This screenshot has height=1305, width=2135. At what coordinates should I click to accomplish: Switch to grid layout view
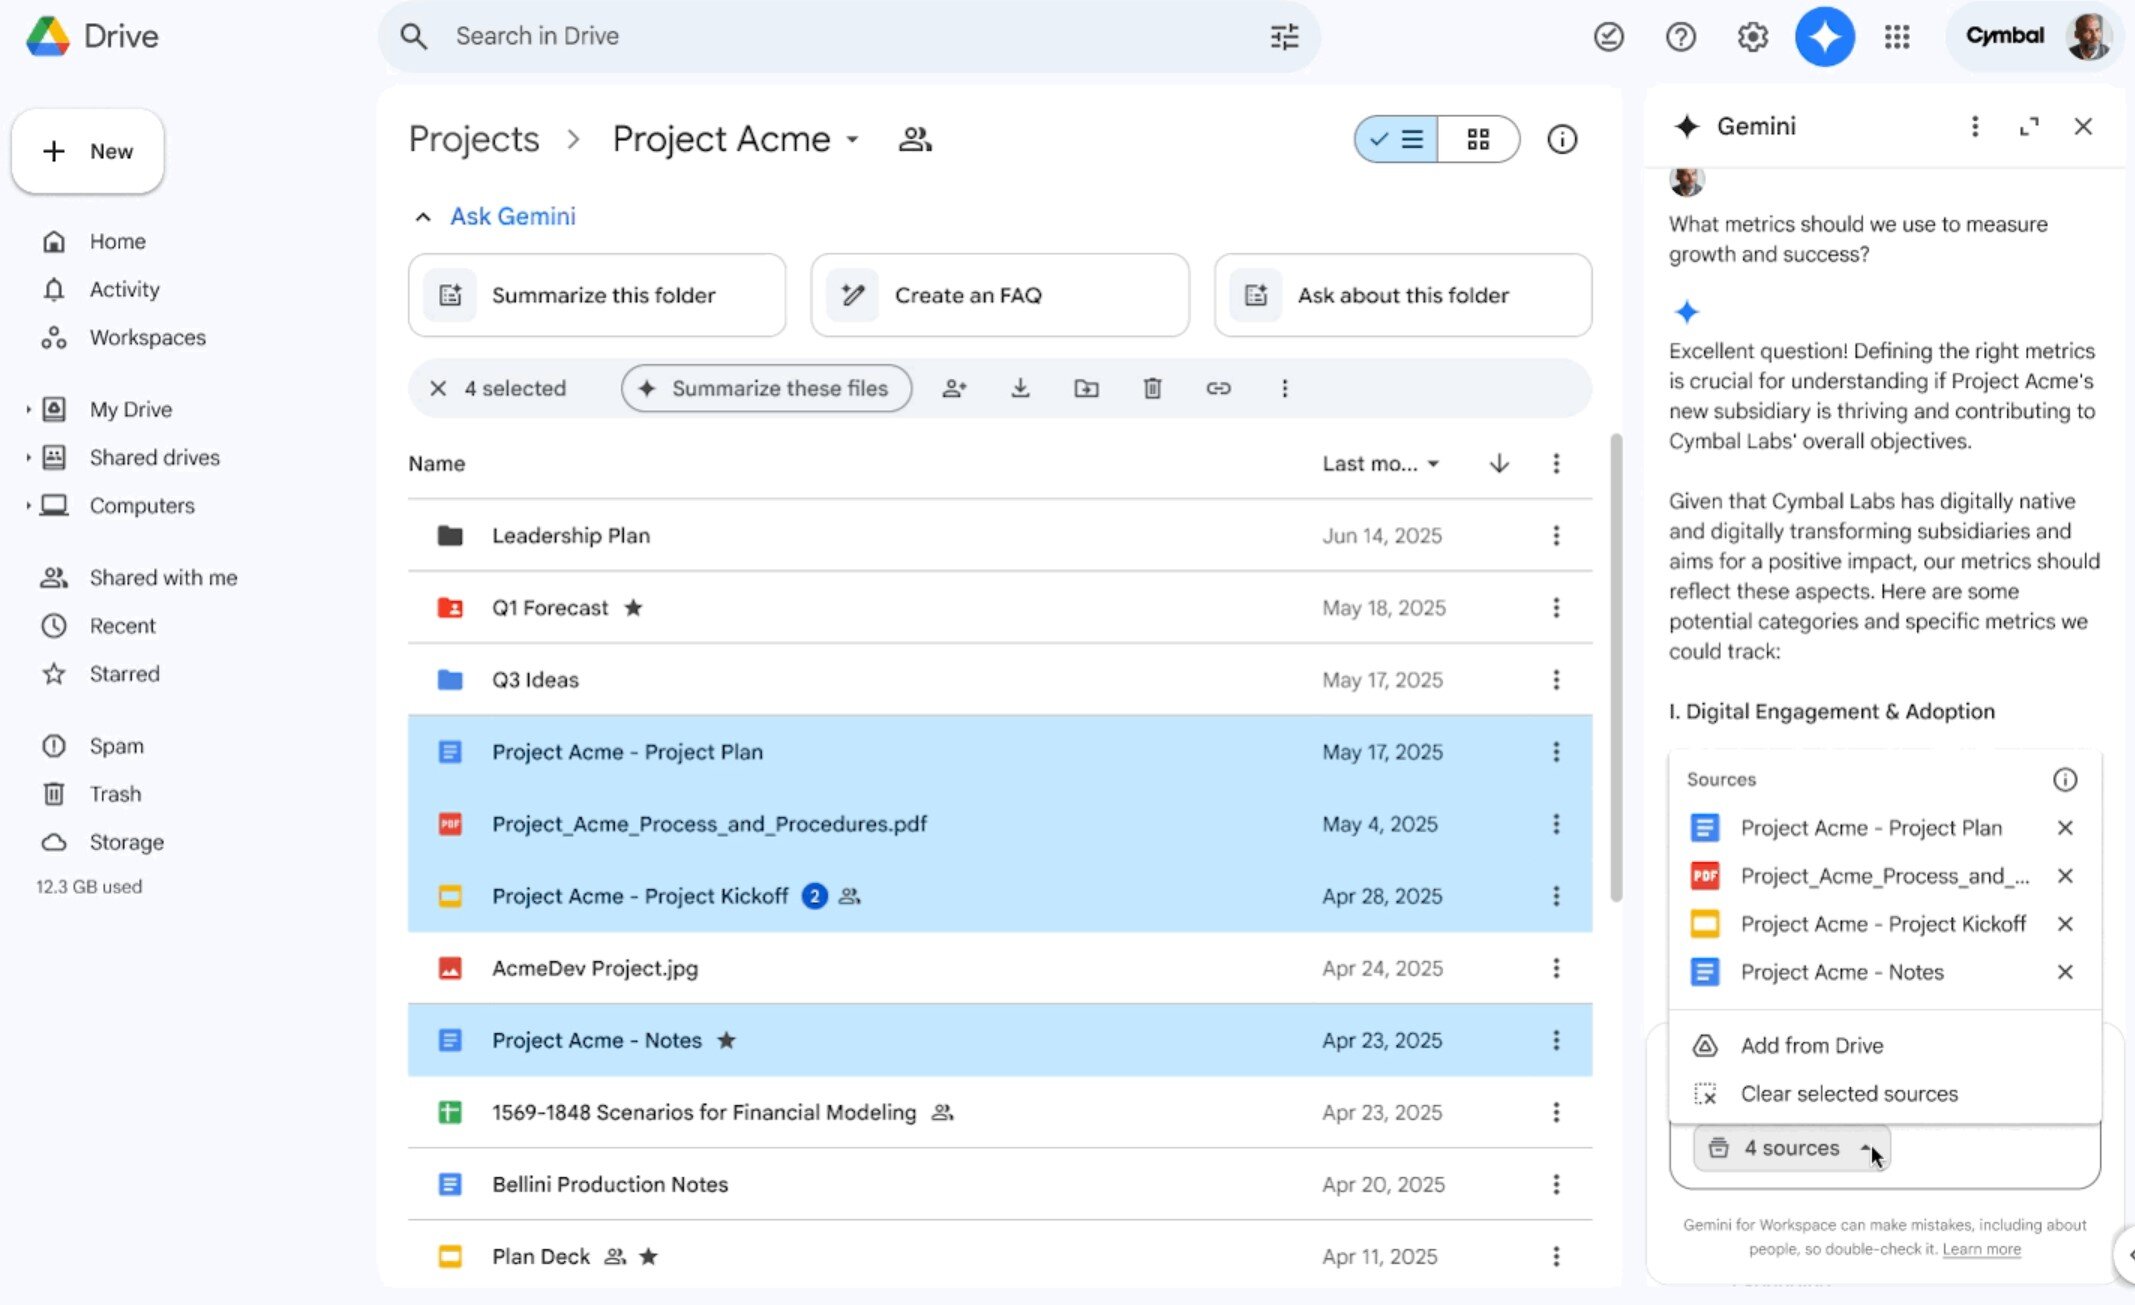point(1478,139)
